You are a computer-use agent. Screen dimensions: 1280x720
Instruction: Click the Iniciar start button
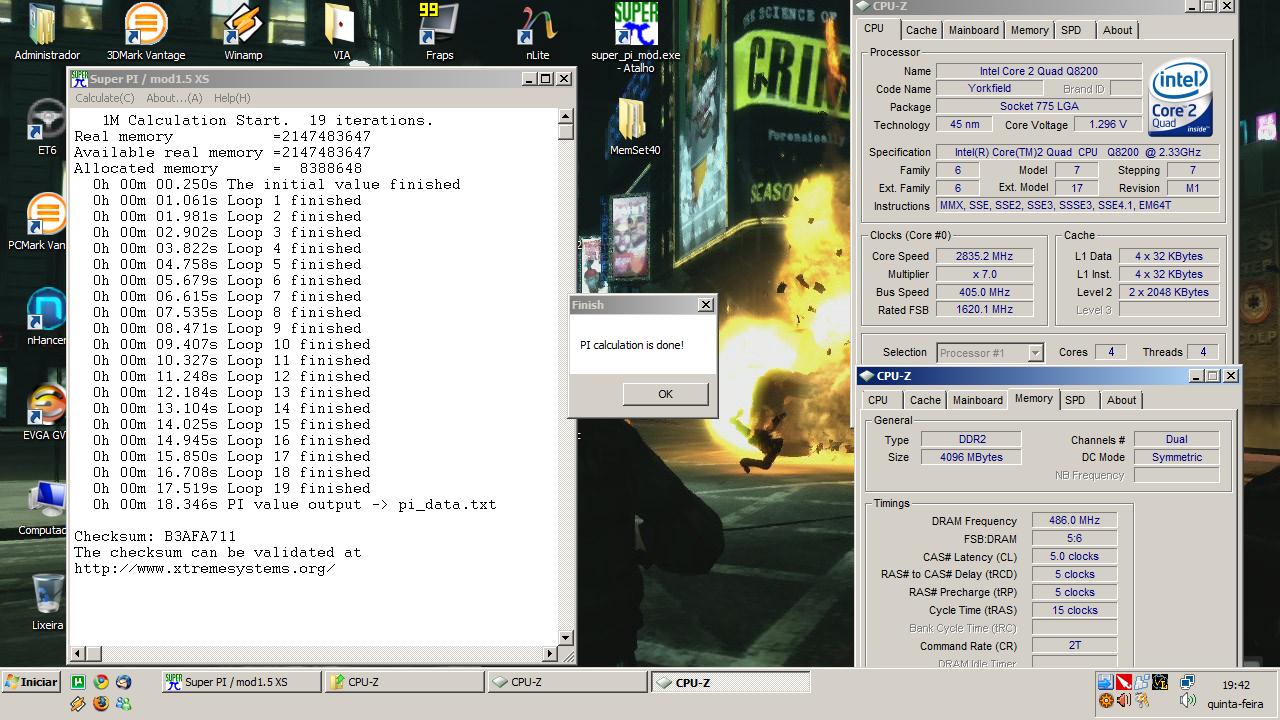click(31, 682)
